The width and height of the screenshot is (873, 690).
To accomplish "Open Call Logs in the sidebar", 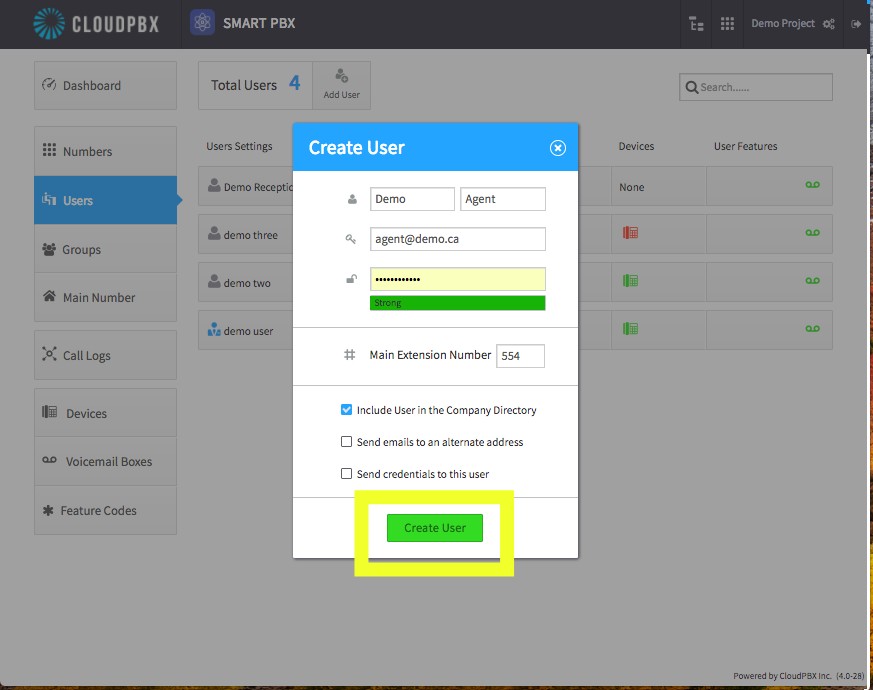I will [x=105, y=355].
